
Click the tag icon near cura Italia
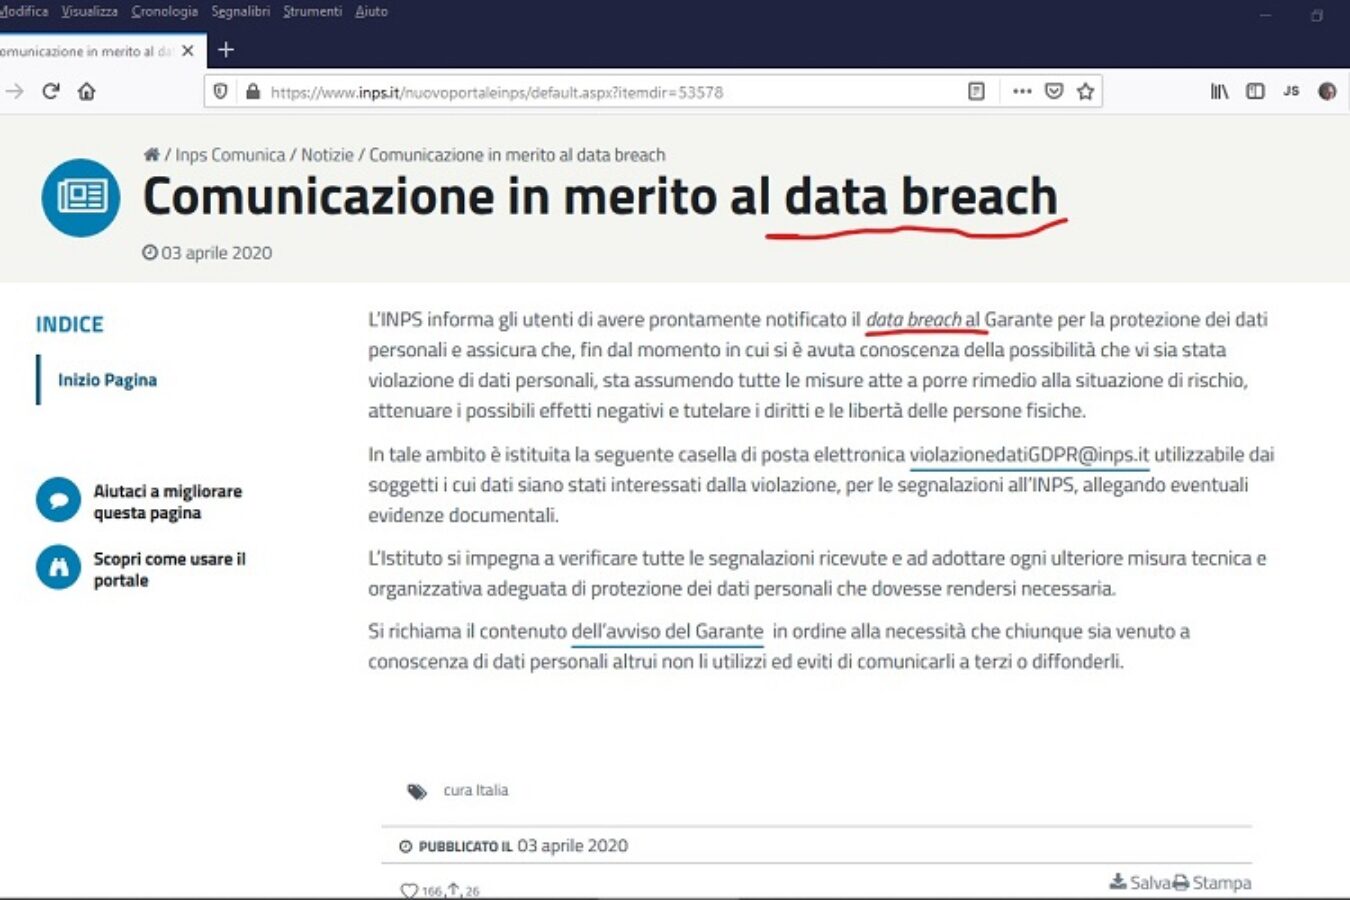click(x=417, y=791)
